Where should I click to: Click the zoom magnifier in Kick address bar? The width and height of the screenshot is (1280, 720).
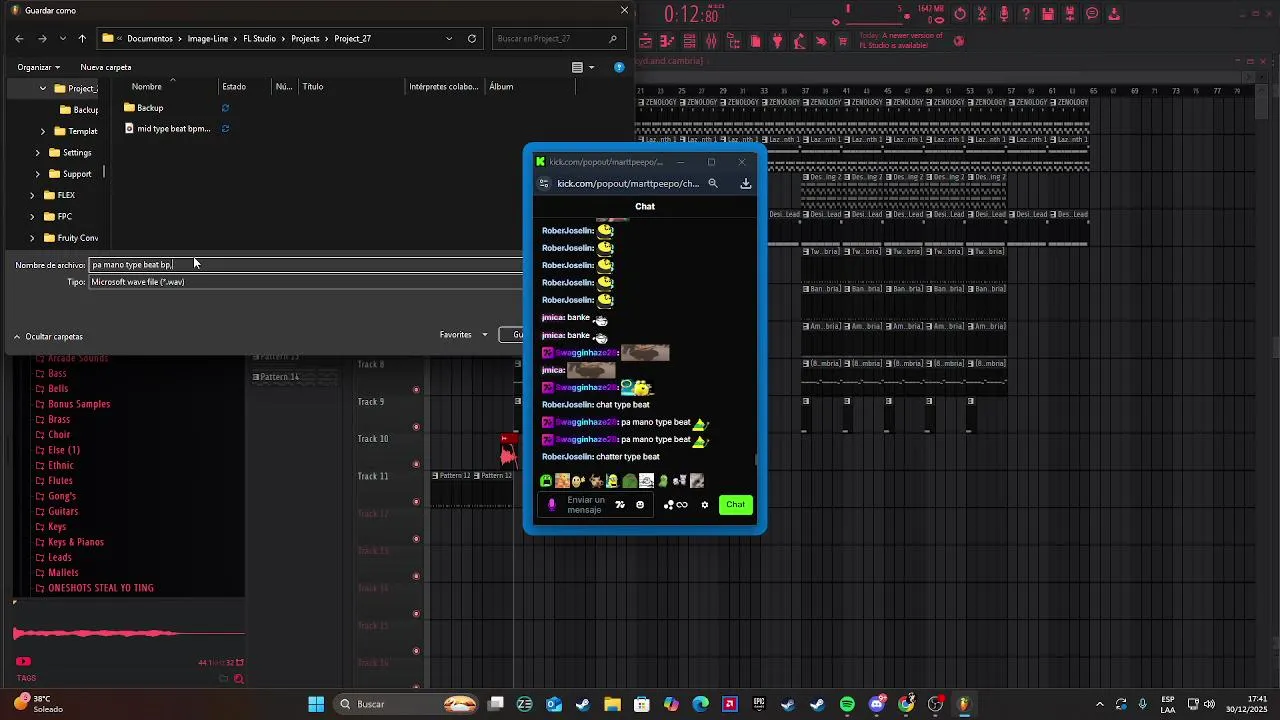(713, 183)
